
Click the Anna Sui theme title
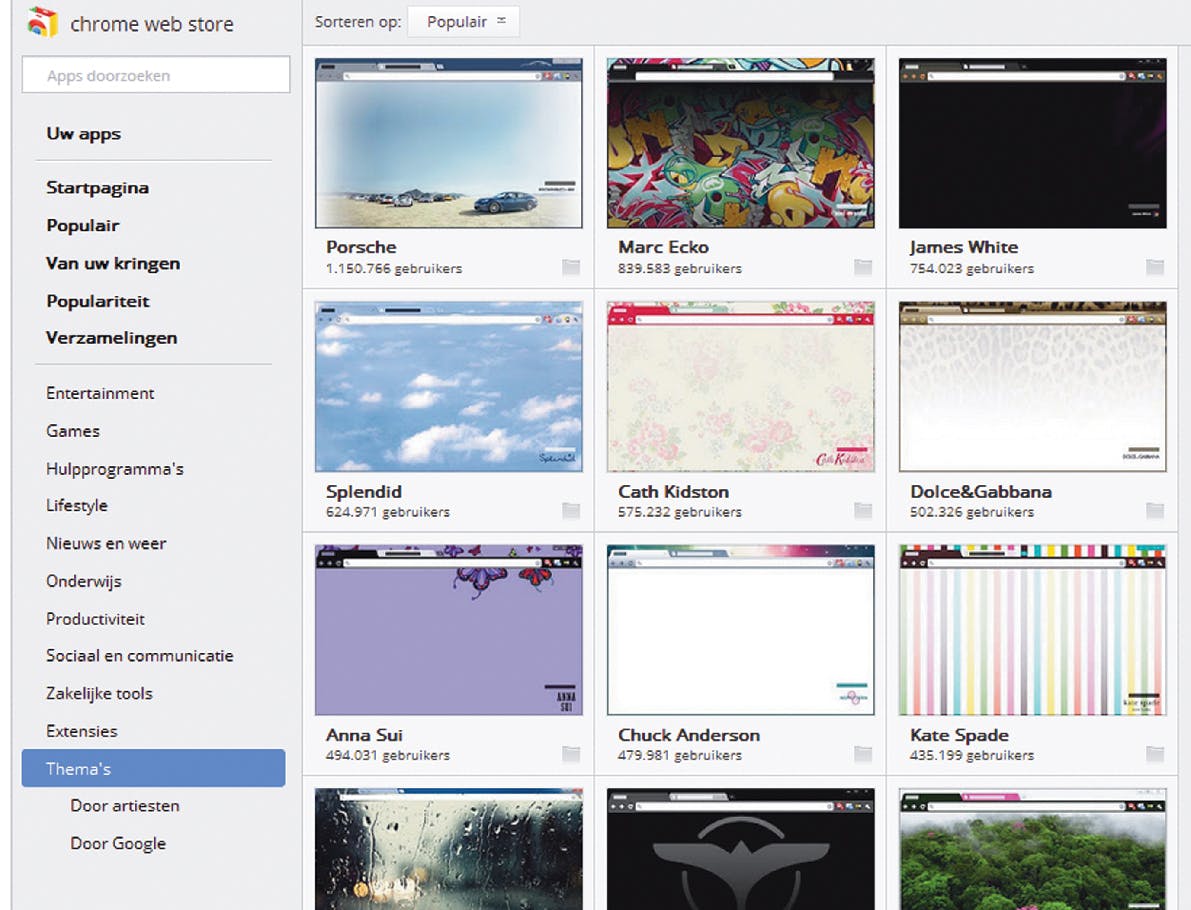(365, 735)
